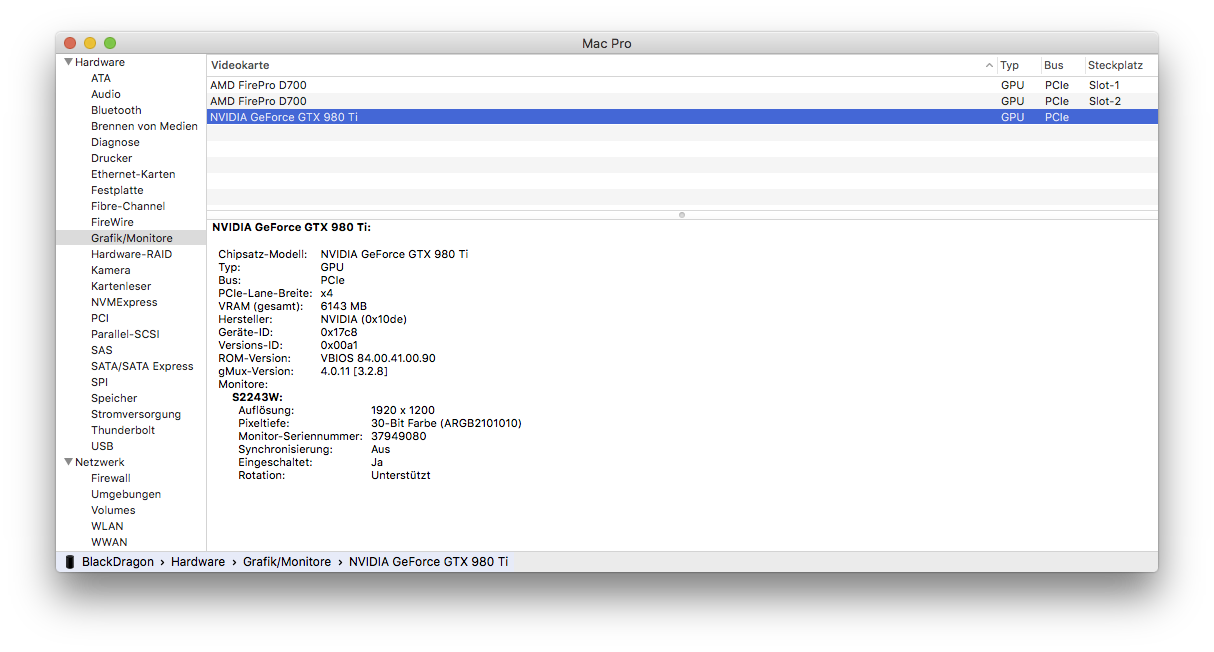Click the monitor serial number 37949080
This screenshot has height=652, width=1214.
[399, 436]
